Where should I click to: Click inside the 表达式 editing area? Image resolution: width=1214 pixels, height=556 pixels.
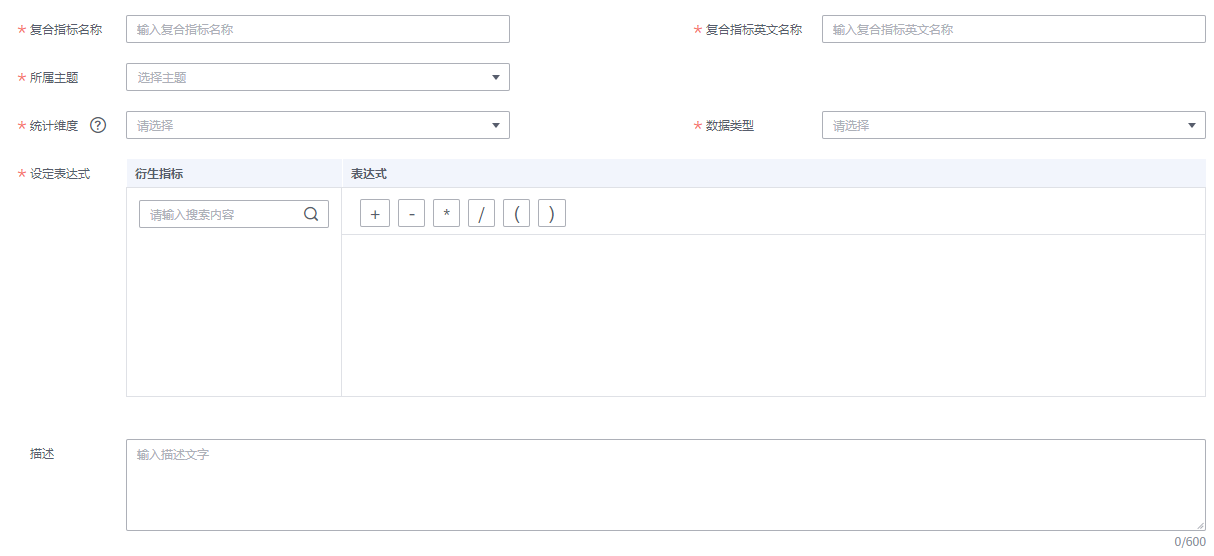[x=773, y=315]
